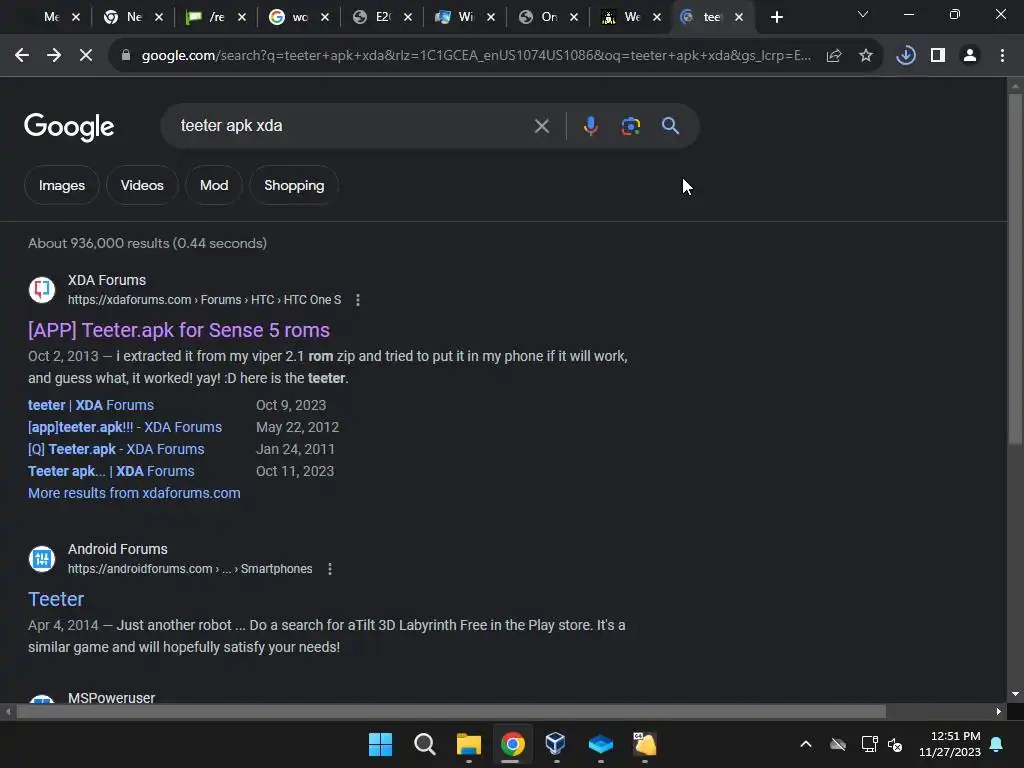
Task: Open the Windows Start menu
Action: point(380,744)
